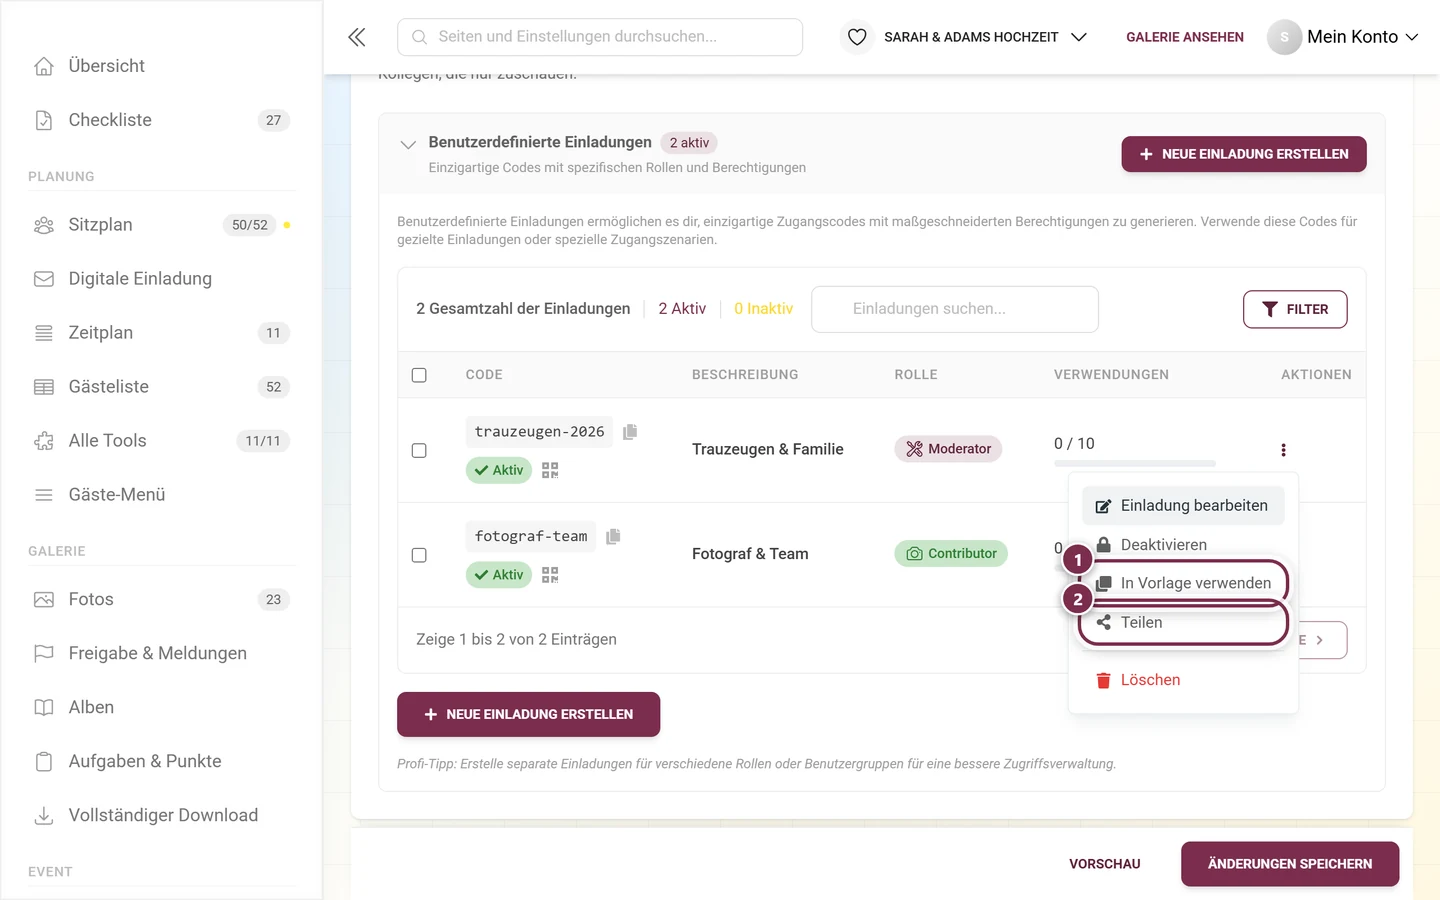Select the trauzeugen-2026 row checkbox
Image resolution: width=1440 pixels, height=900 pixels.
(419, 451)
